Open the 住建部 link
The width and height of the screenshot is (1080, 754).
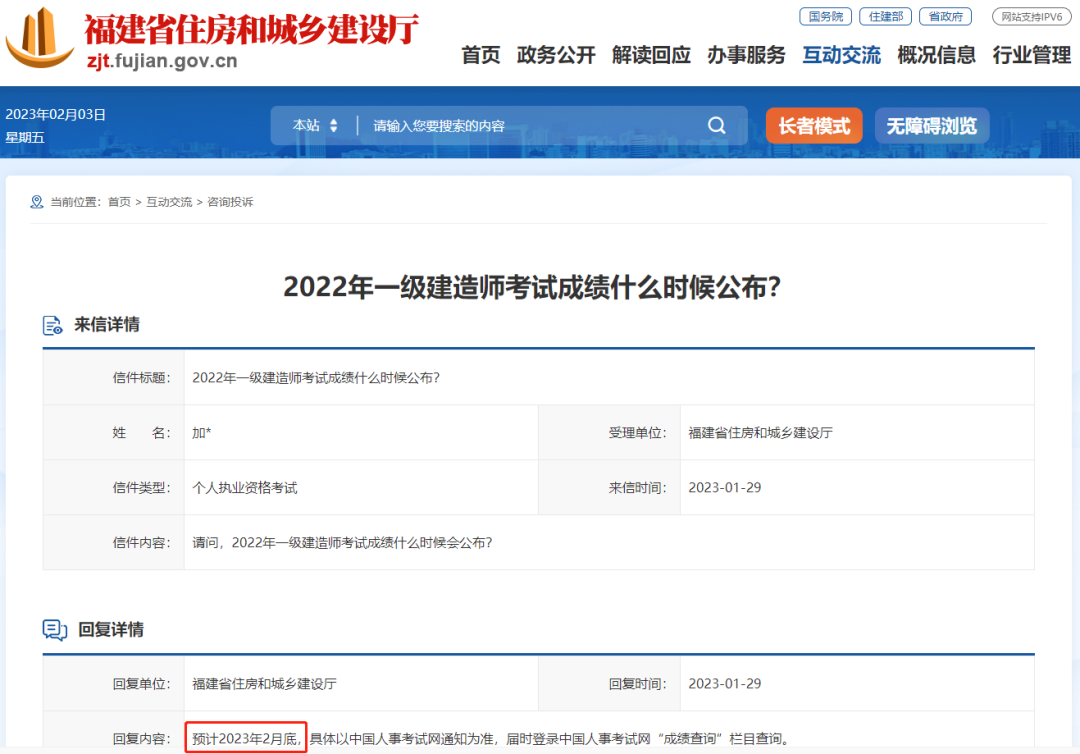tap(885, 17)
